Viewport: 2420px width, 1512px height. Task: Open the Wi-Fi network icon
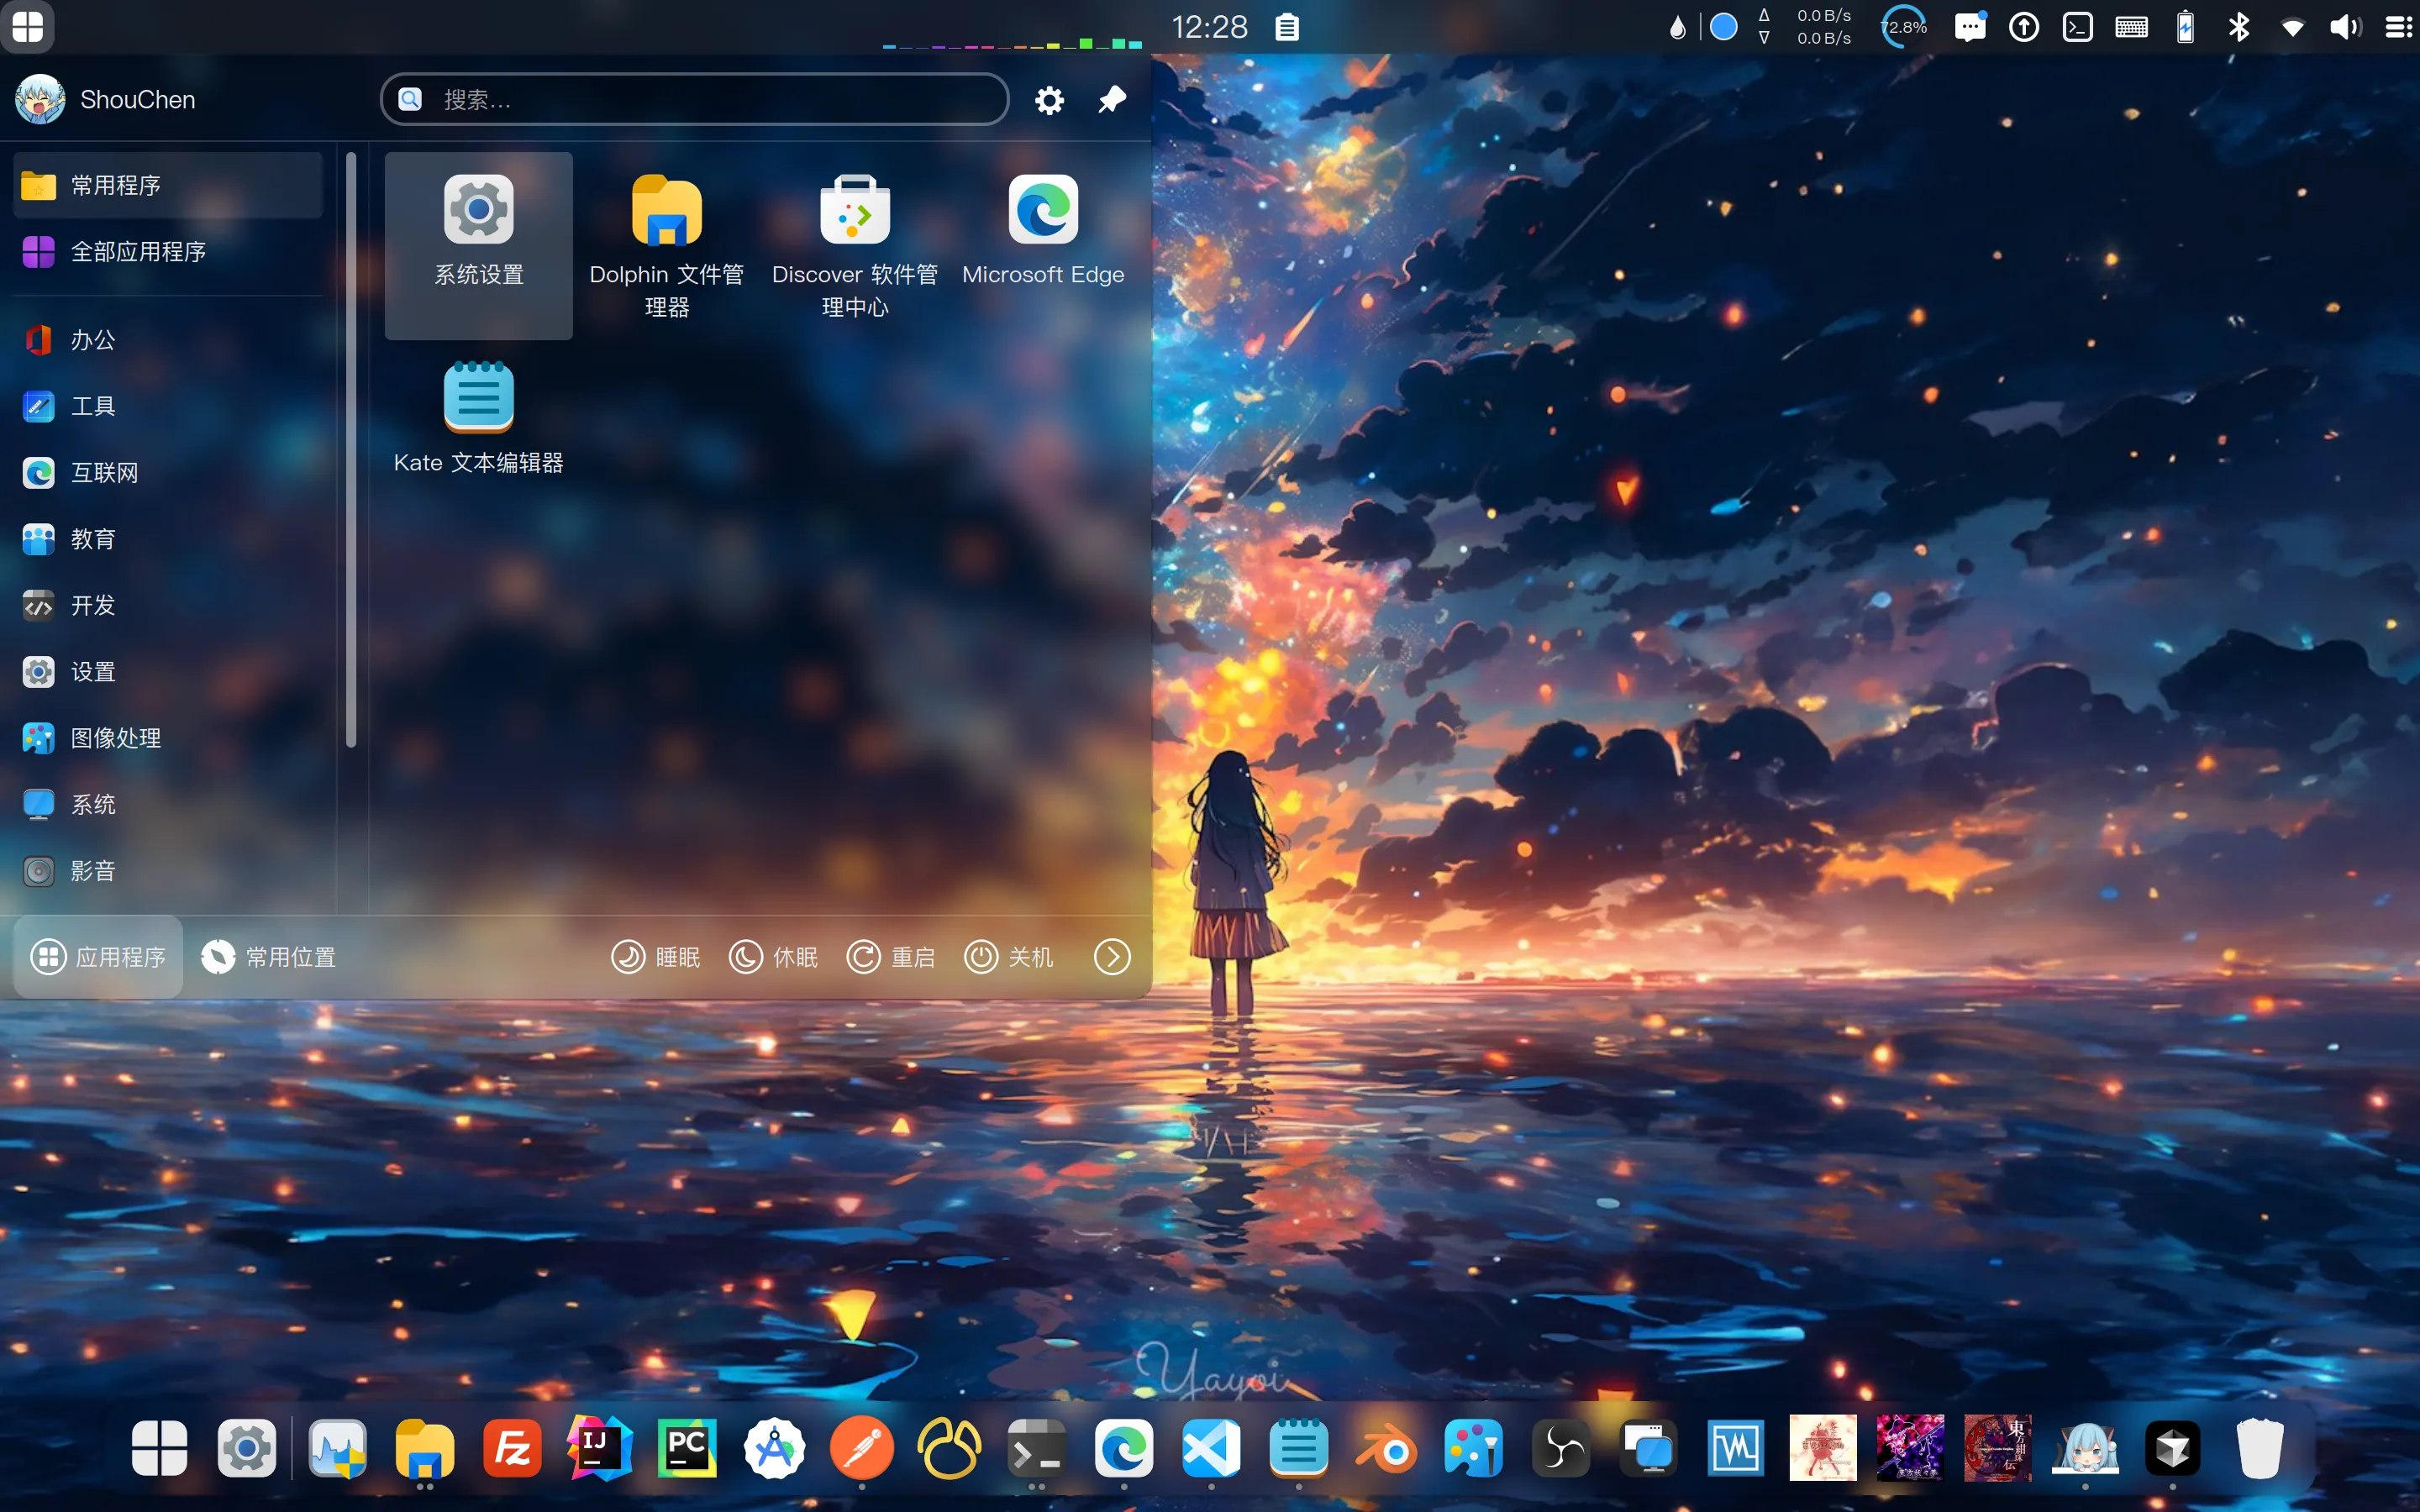2293,27
